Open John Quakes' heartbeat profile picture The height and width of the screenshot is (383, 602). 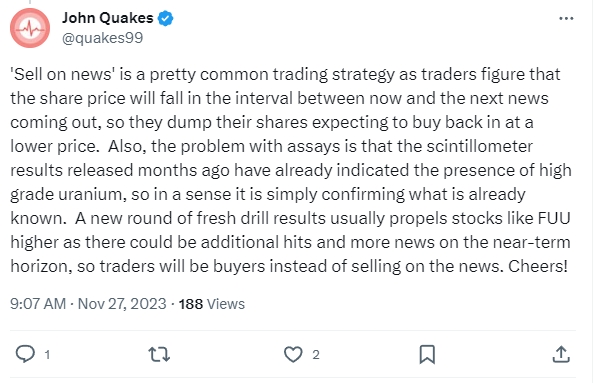[x=30, y=28]
